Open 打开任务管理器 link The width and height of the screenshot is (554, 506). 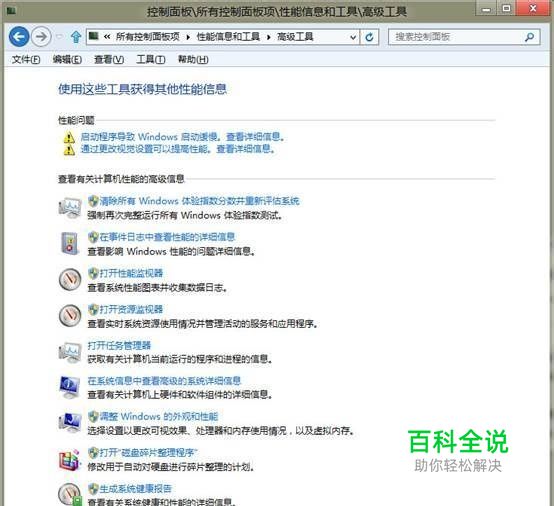pos(119,346)
